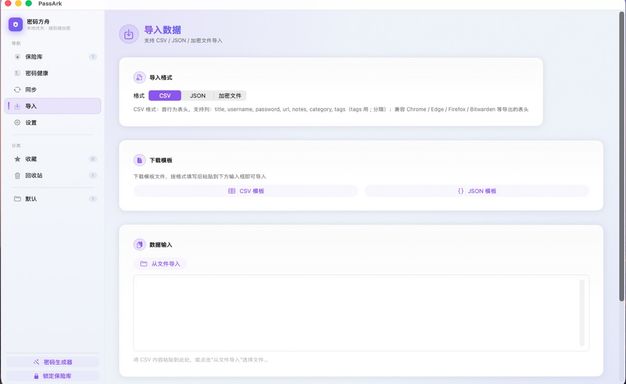Click the text area's inner scrollbar
The height and width of the screenshot is (384, 626).
[x=582, y=313]
